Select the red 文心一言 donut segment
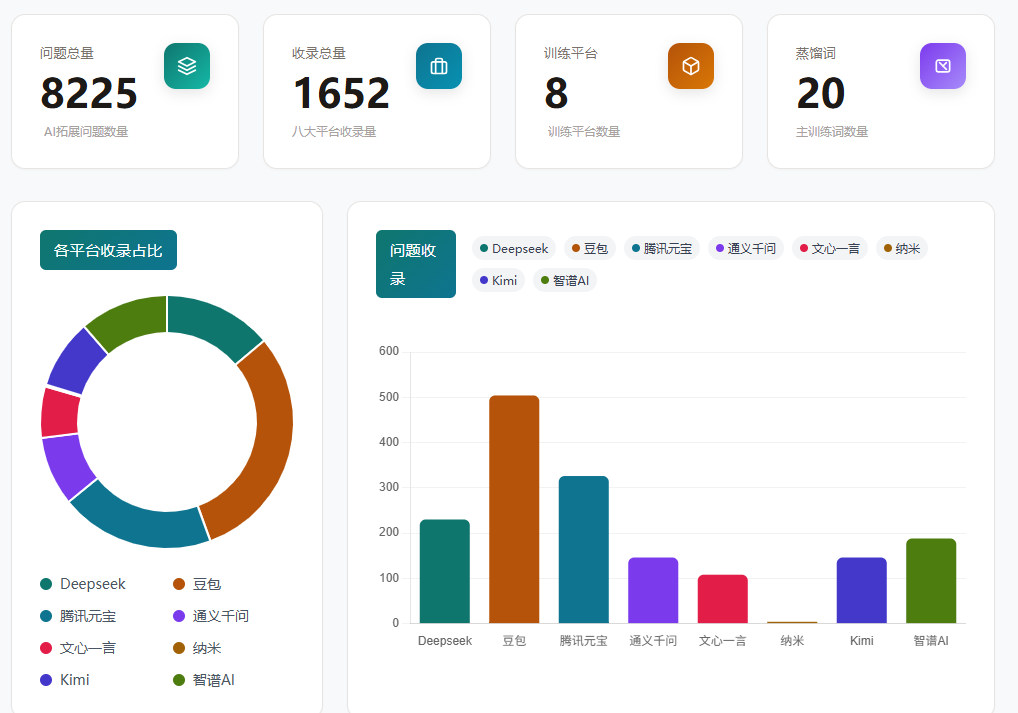1018x713 pixels. click(60, 413)
